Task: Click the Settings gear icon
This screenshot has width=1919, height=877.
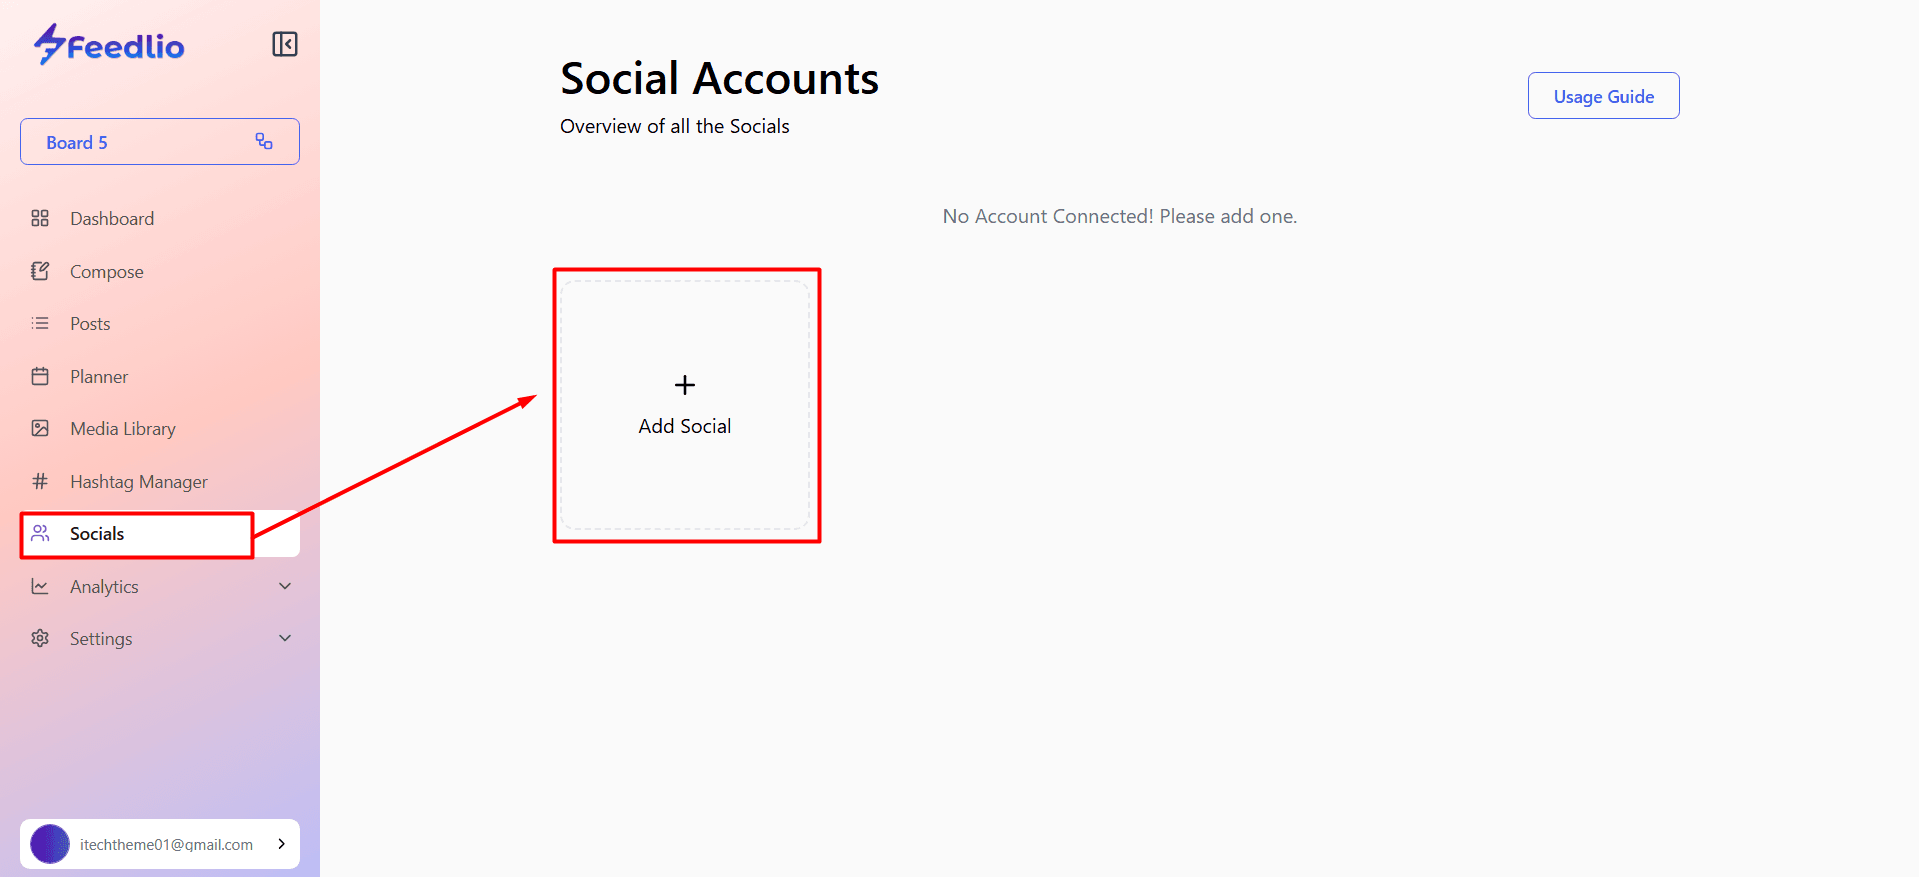Action: point(40,638)
